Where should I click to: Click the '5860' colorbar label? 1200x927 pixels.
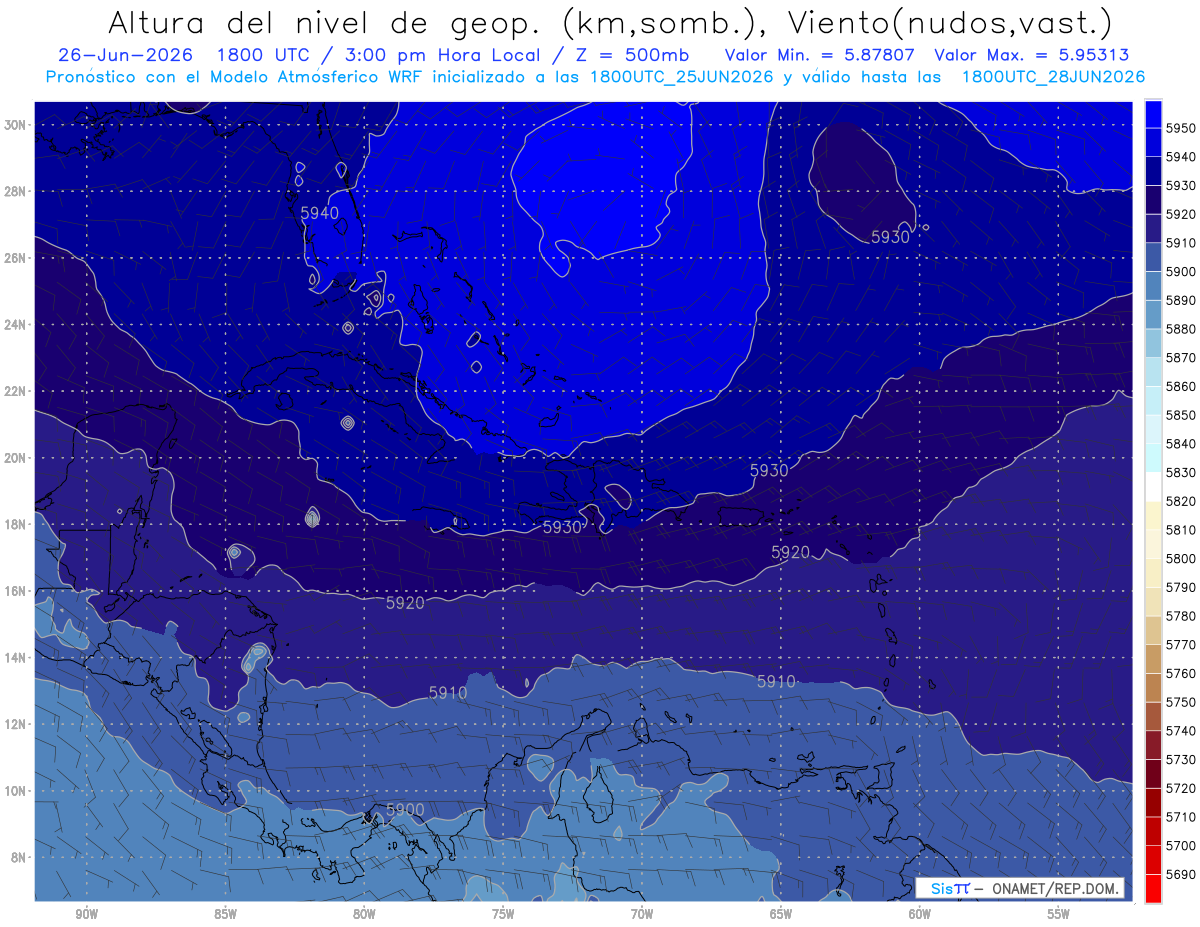pos(1181,386)
